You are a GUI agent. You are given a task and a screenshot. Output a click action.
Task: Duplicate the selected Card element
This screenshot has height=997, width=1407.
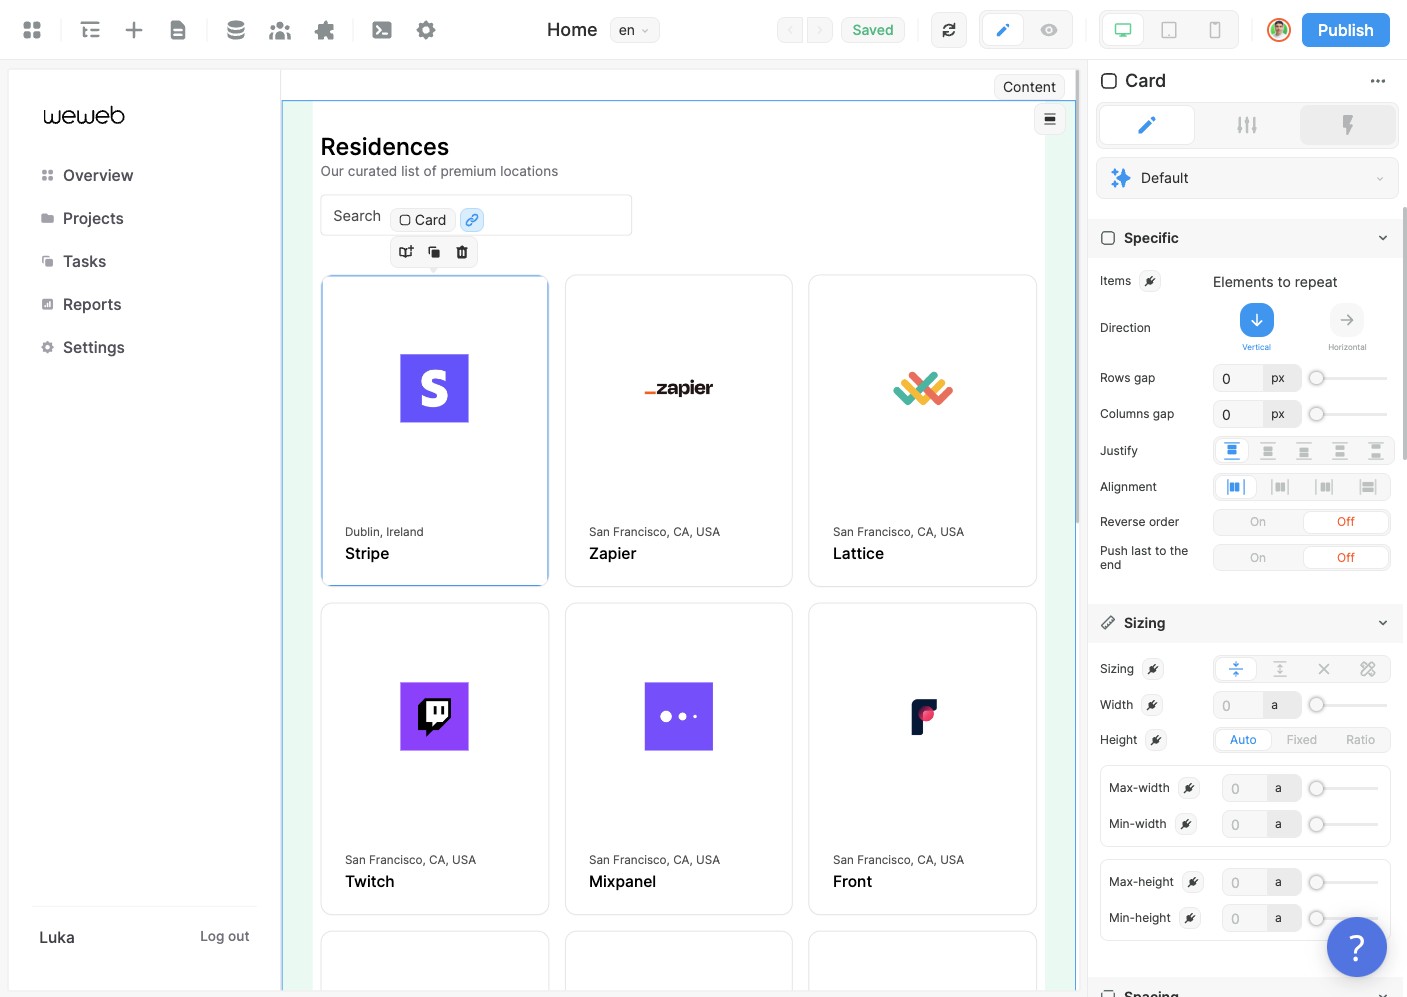pyautogui.click(x=434, y=252)
